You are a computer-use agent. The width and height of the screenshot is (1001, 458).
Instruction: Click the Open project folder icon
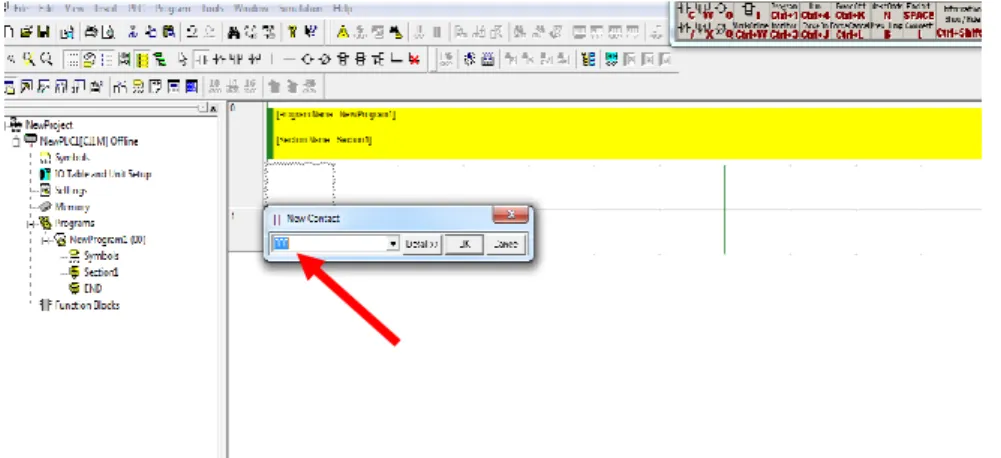click(x=26, y=31)
